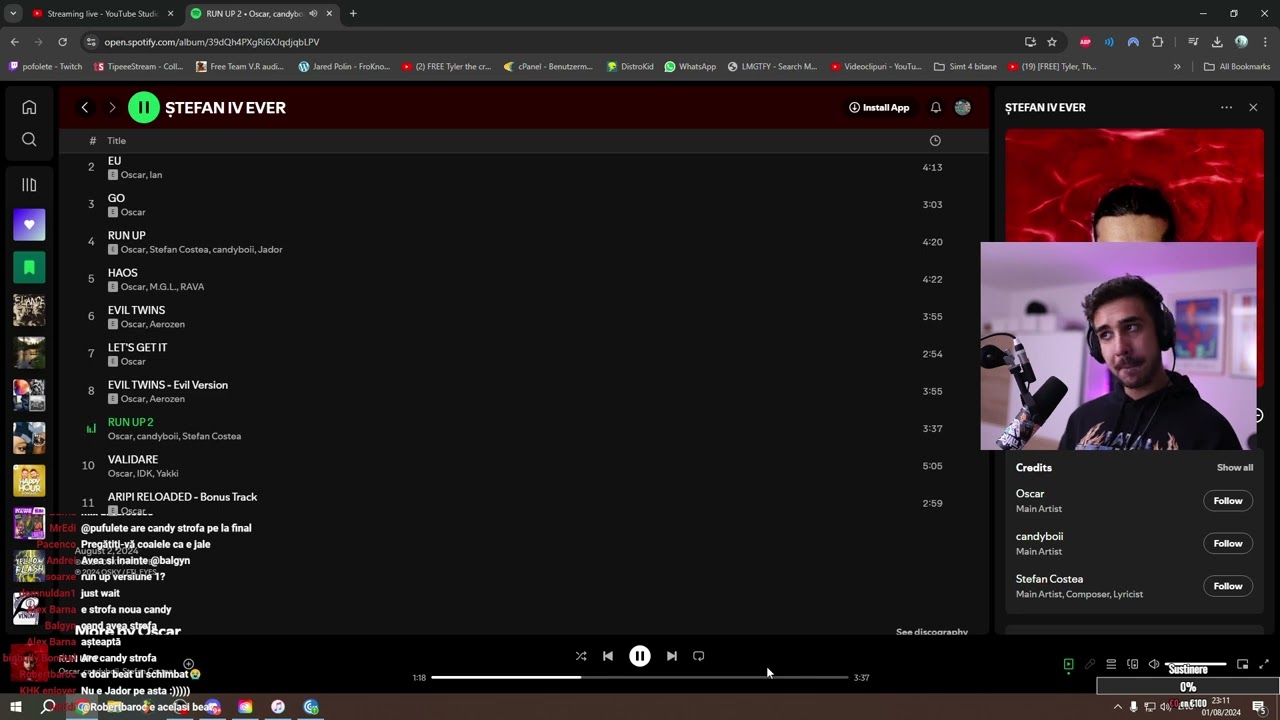Screen dimensions: 1280x720
Task: Reload the current page
Action: (x=62, y=42)
